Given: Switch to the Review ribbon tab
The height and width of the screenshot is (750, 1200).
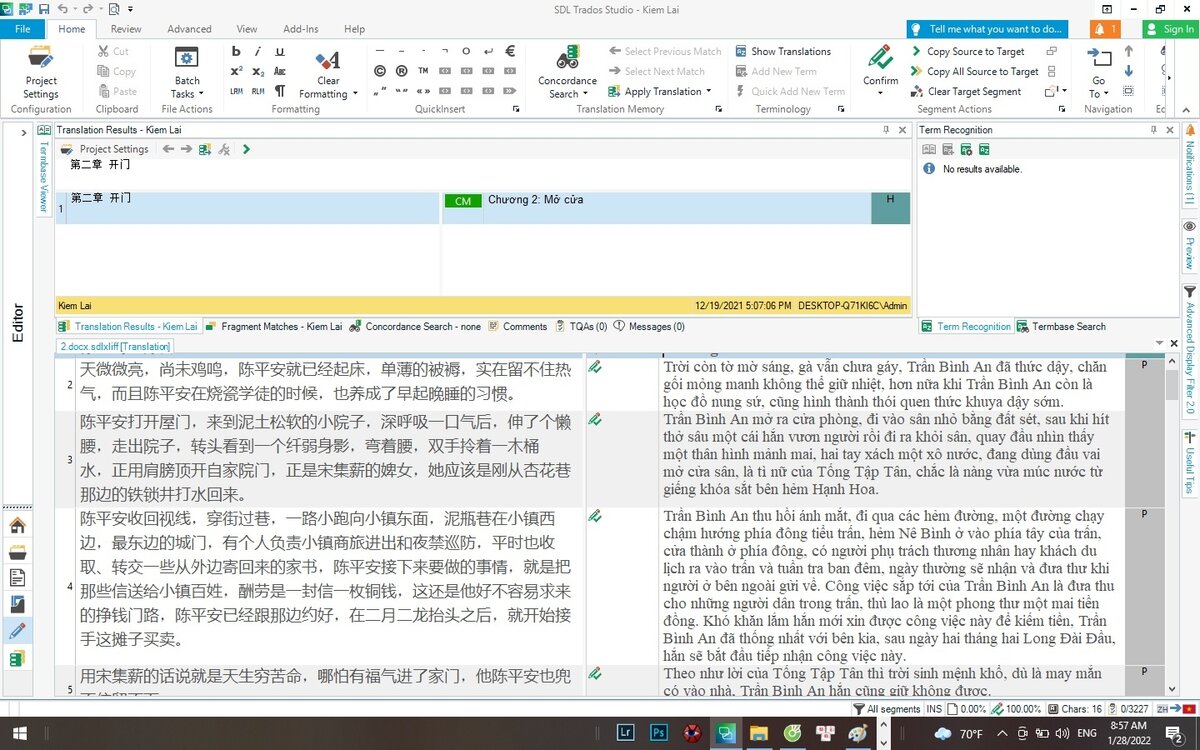Looking at the screenshot, I should (126, 29).
